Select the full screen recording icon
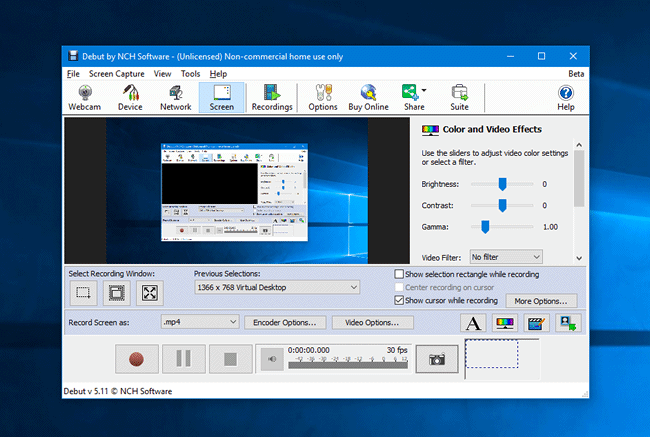Screen dimensions: 650x437 pos(150,293)
